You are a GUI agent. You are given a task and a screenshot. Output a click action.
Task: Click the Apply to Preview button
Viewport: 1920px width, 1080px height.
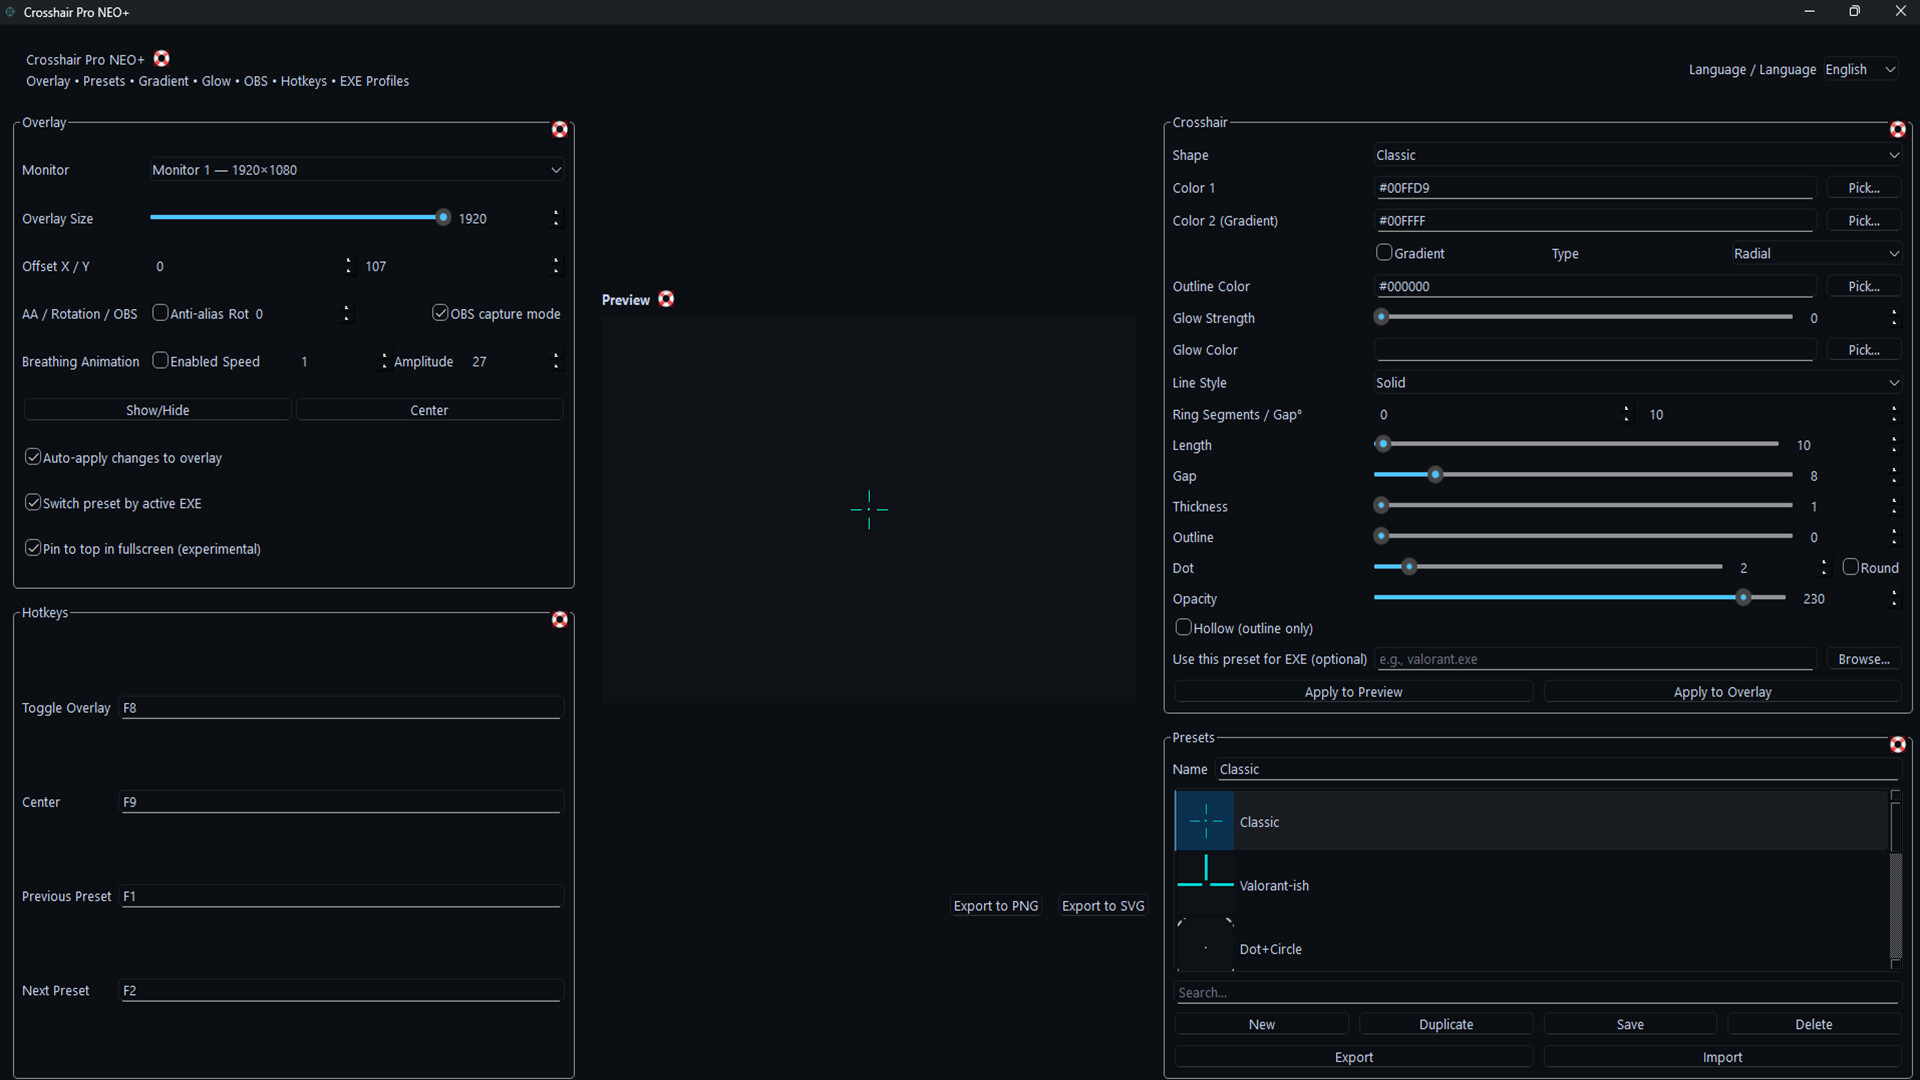pyautogui.click(x=1352, y=691)
